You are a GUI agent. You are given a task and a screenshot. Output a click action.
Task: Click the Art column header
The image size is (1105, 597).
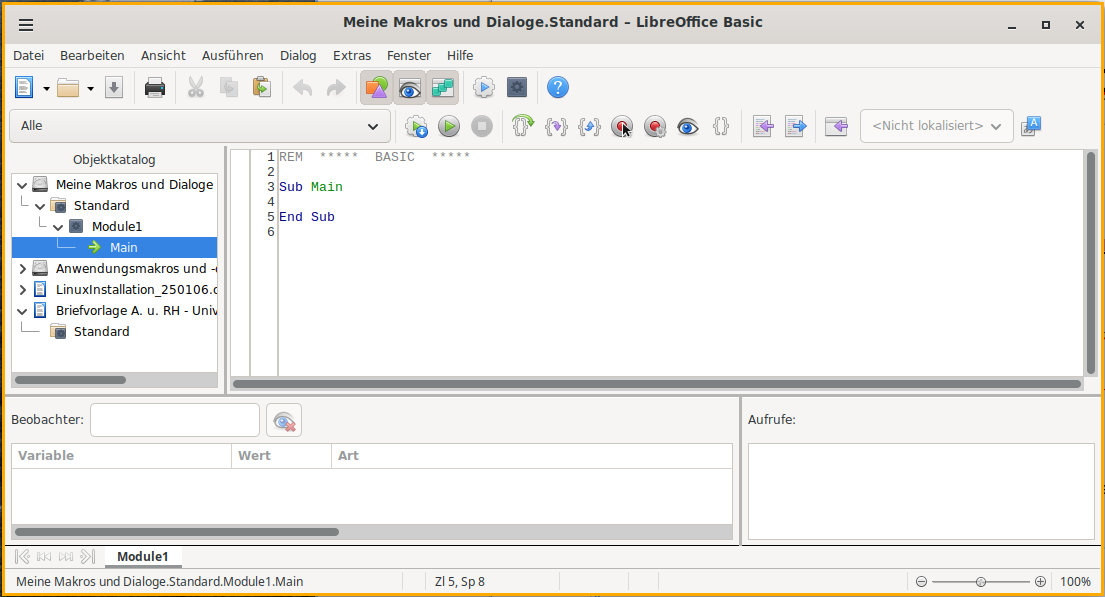point(531,456)
